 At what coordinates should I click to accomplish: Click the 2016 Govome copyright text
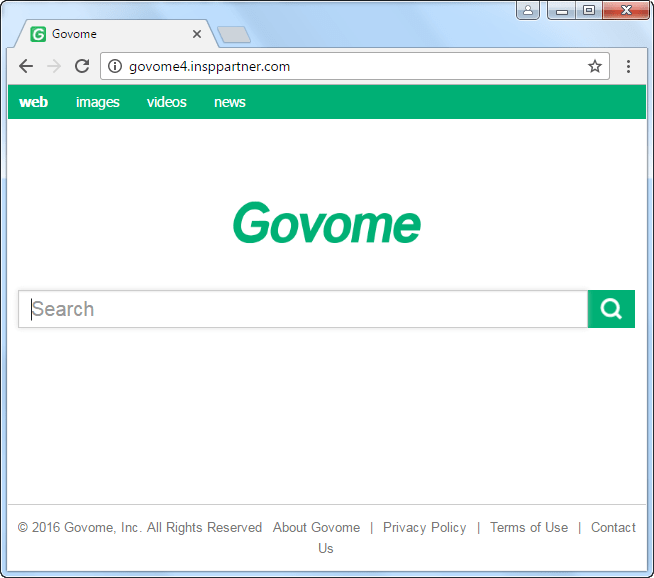tap(139, 528)
